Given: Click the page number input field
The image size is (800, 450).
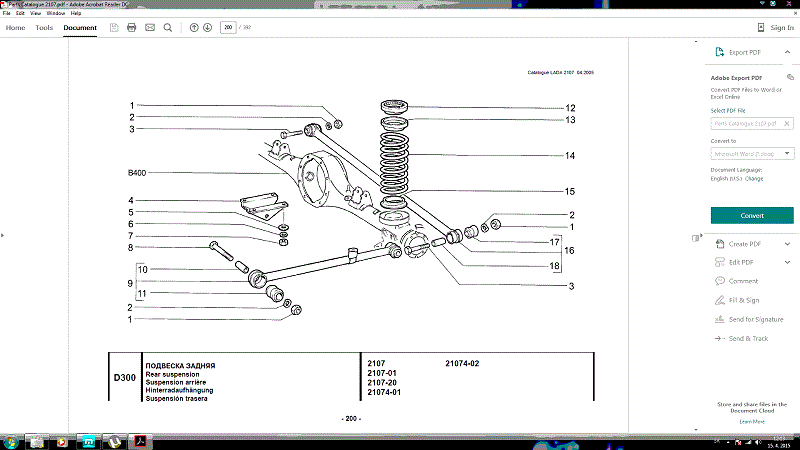Looking at the screenshot, I should pyautogui.click(x=228, y=28).
